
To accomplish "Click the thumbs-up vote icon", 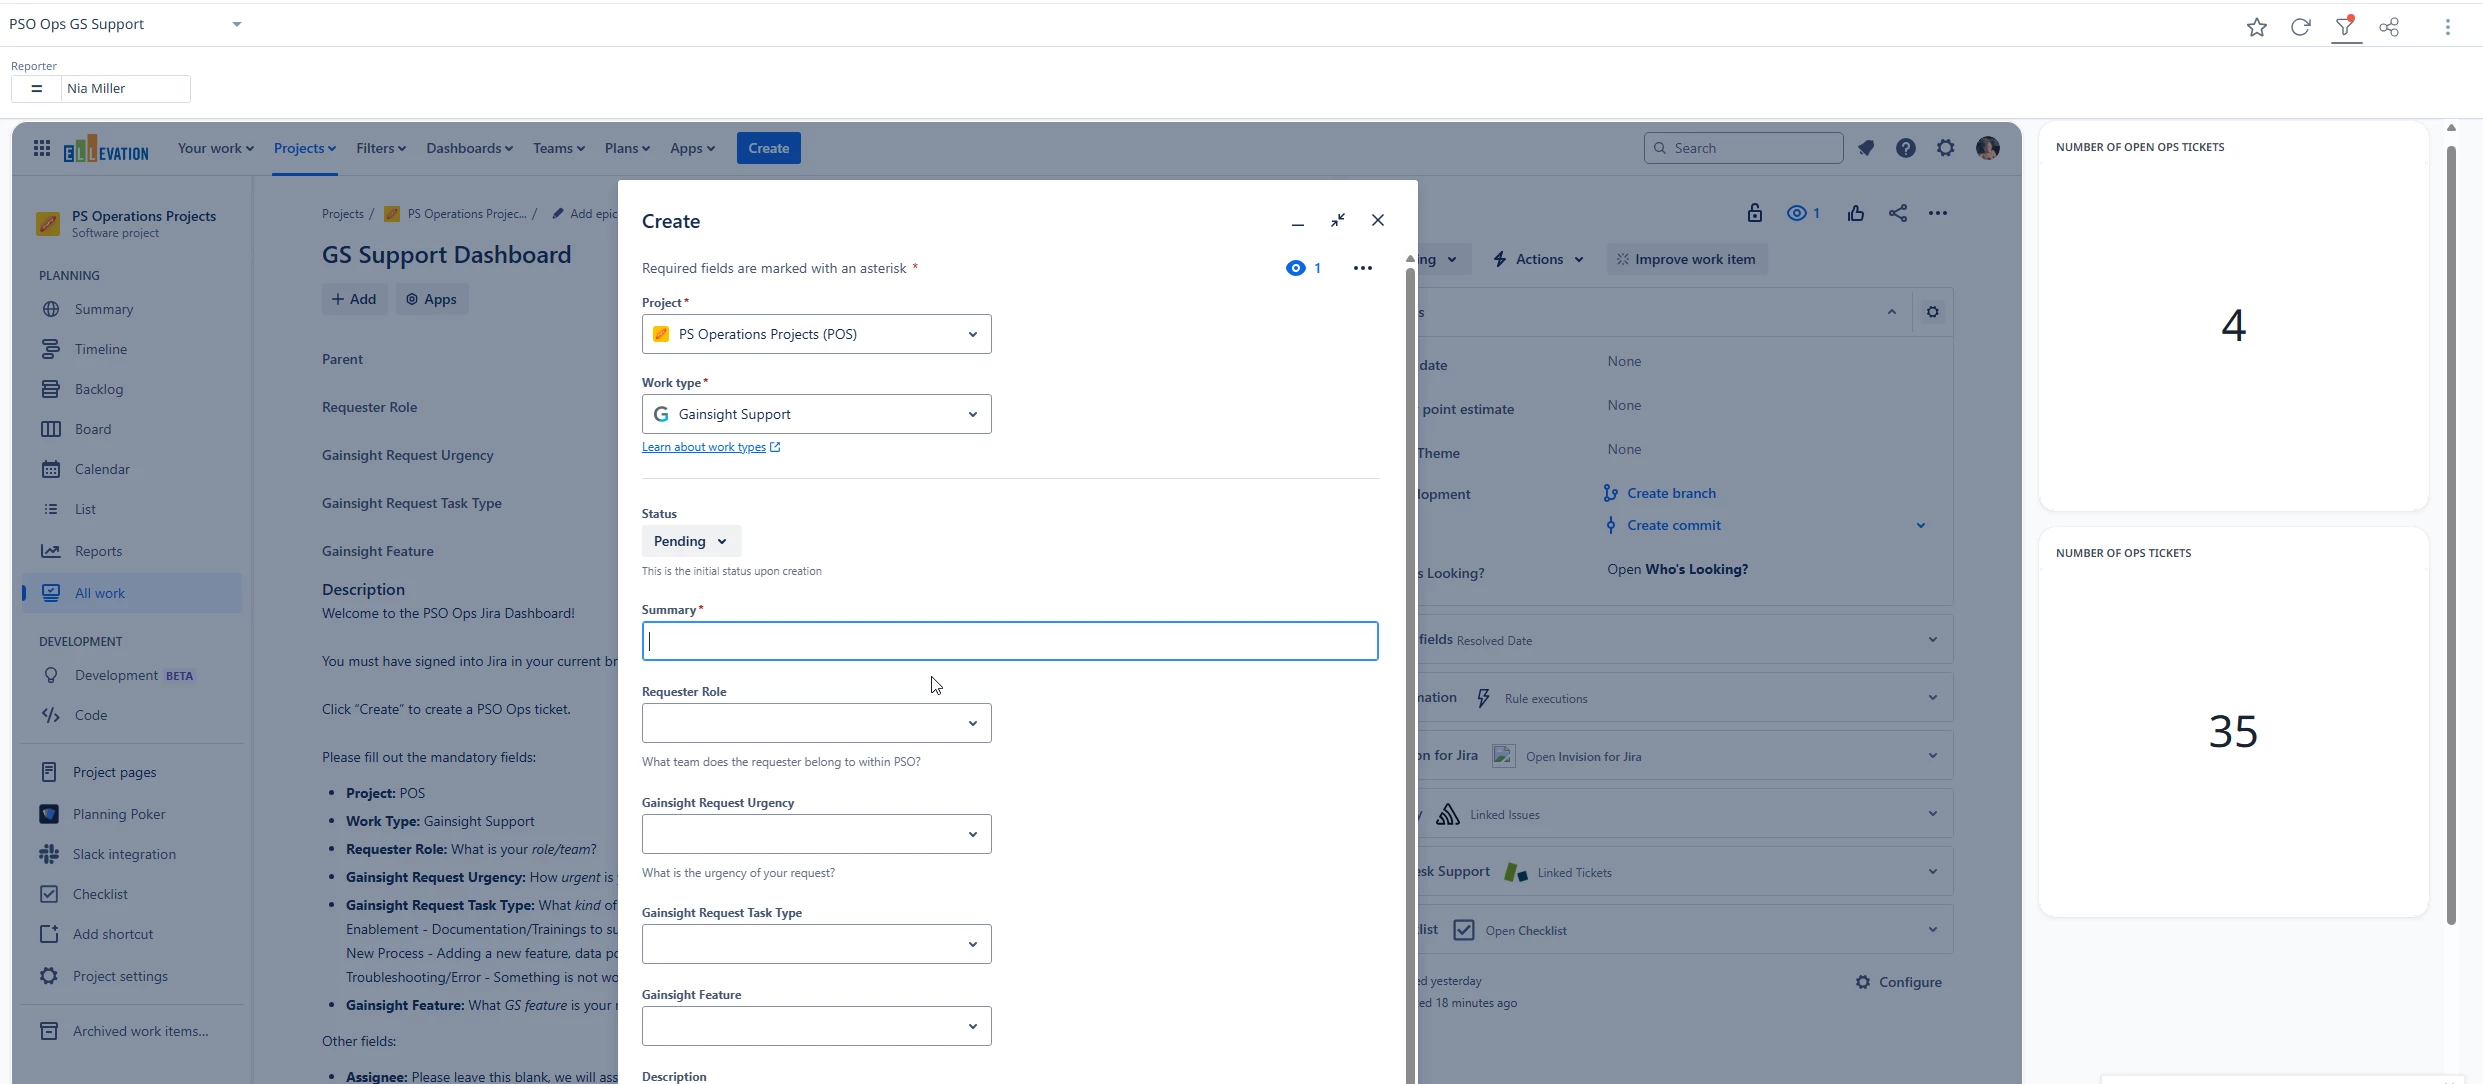I will coord(1856,213).
